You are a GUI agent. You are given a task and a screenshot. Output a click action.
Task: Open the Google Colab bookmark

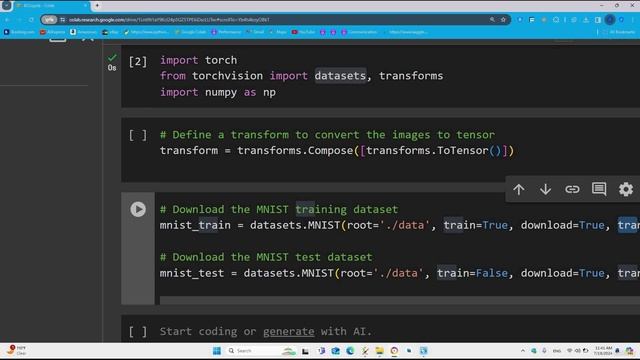pos(191,32)
